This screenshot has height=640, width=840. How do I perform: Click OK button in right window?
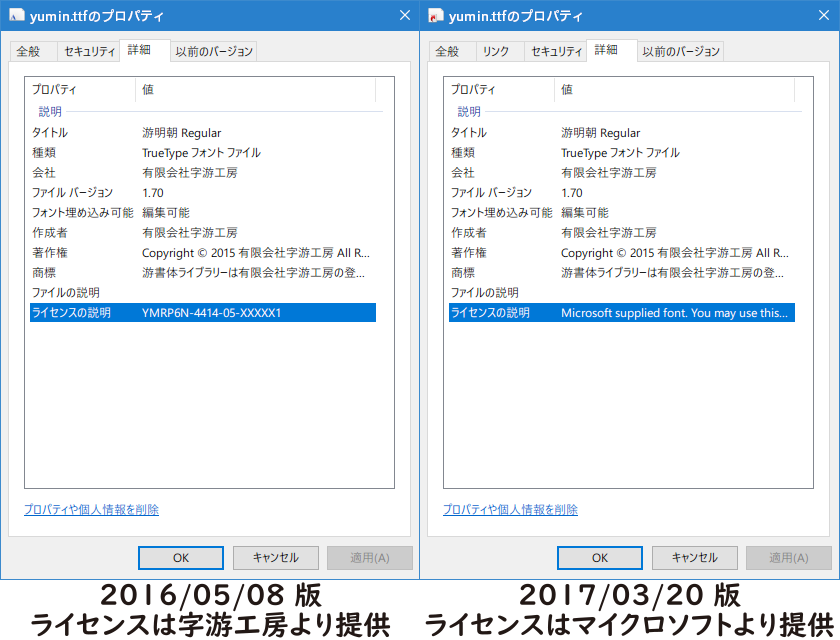tap(600, 558)
